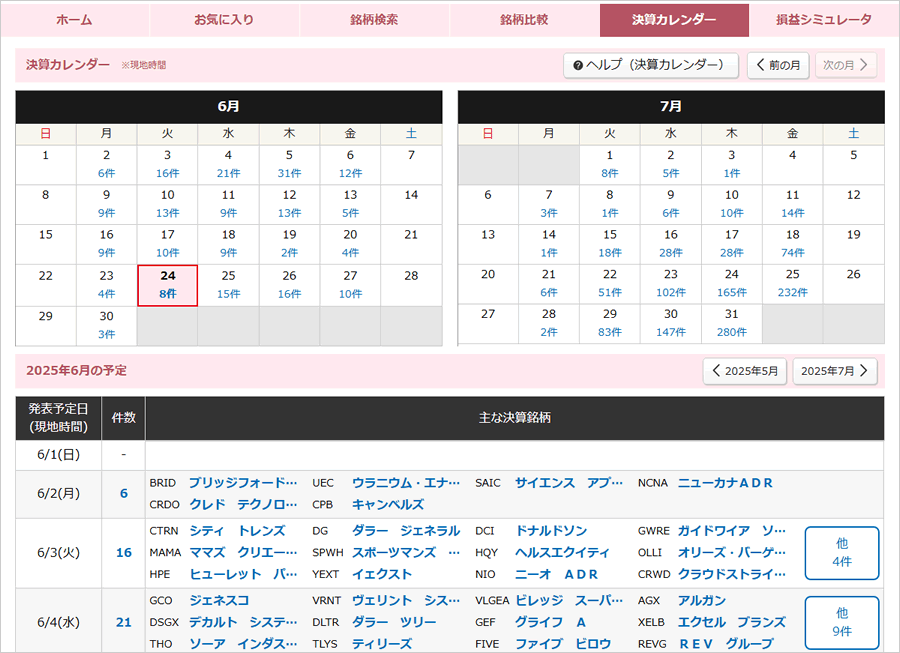Screen dimensions: 900x653
Task: Click count 21 in the 6/4 row
Action: (123, 622)
